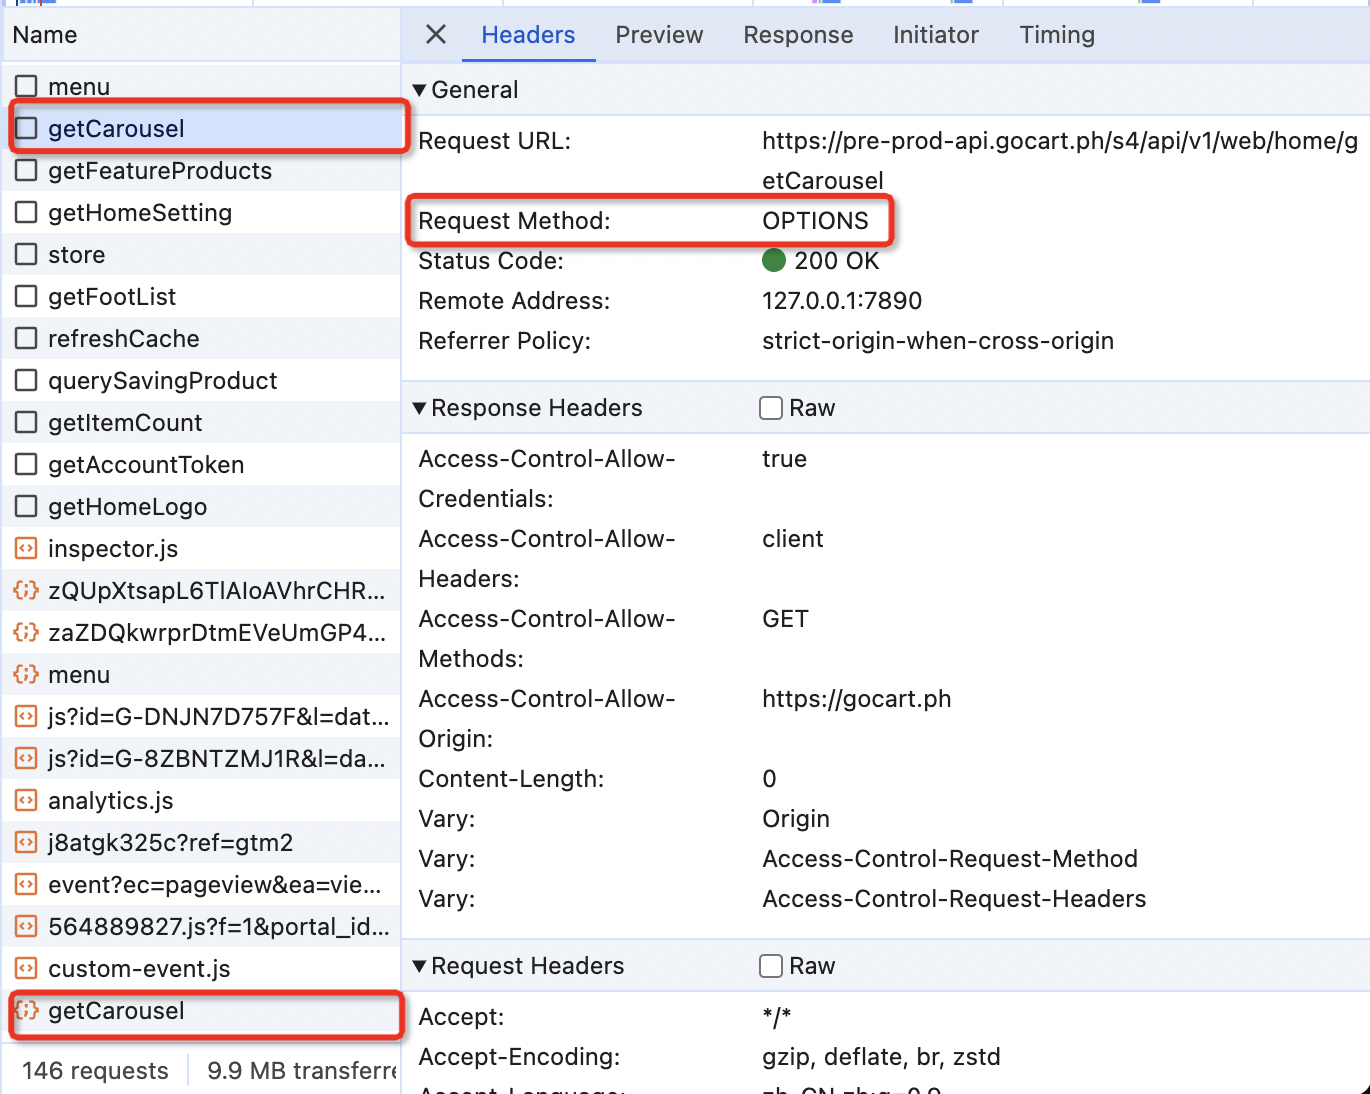The width and height of the screenshot is (1370, 1094).
Task: Select j8atgk325c?ref=gtm2 request name
Action: click(x=171, y=843)
